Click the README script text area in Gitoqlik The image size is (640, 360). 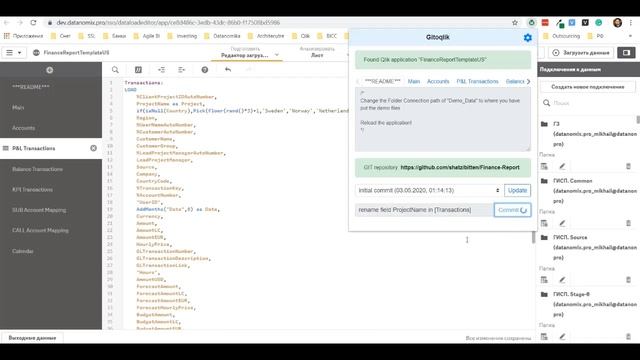(443, 119)
